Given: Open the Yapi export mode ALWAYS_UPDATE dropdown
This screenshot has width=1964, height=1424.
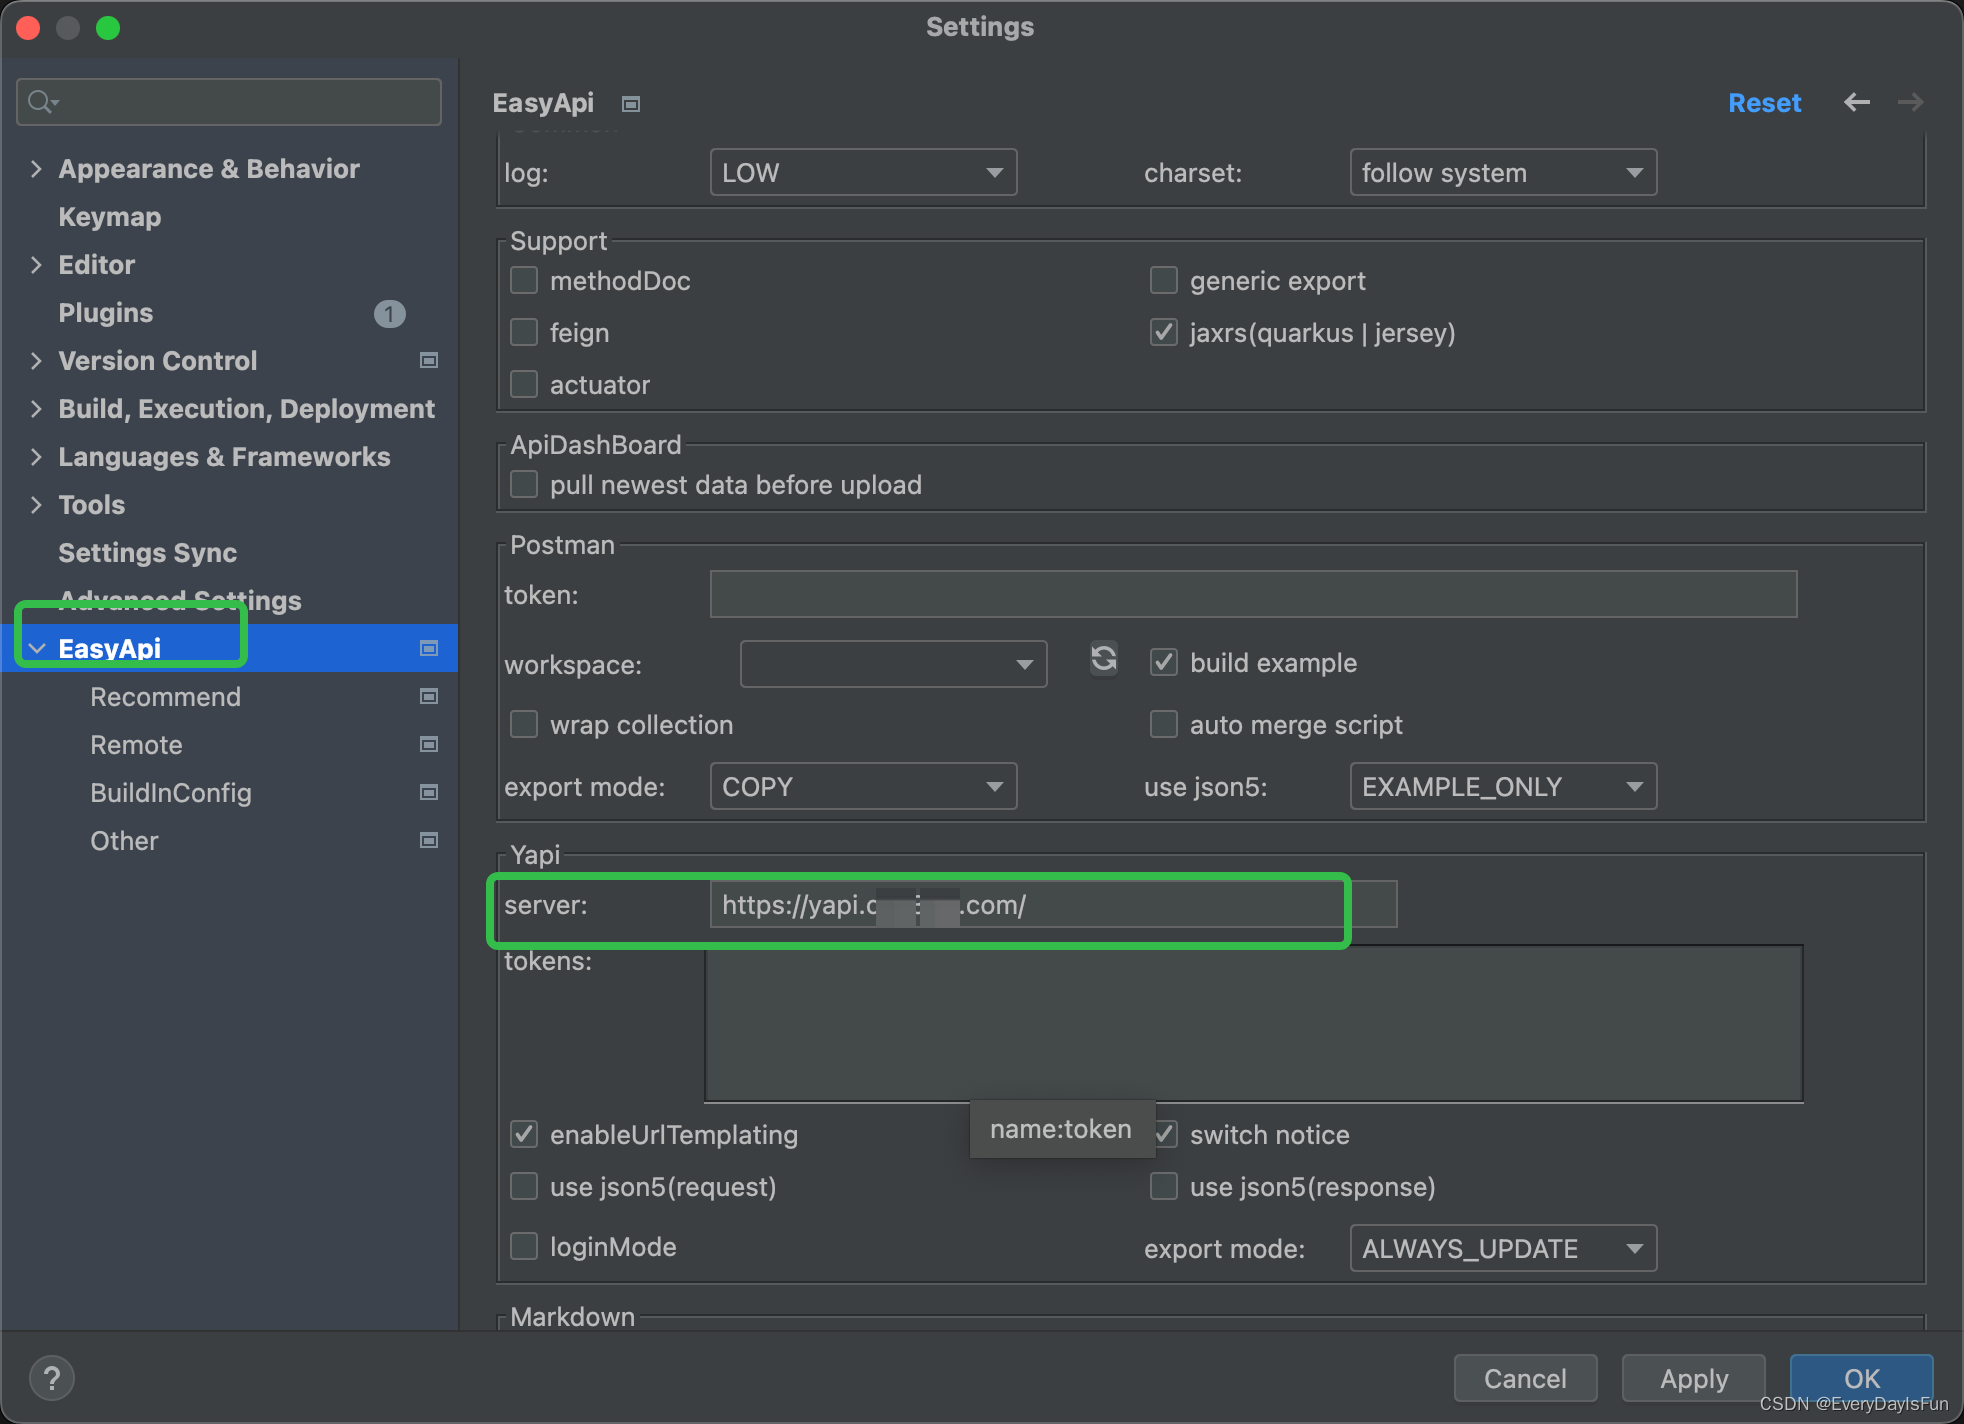Looking at the screenshot, I should click(x=1502, y=1249).
